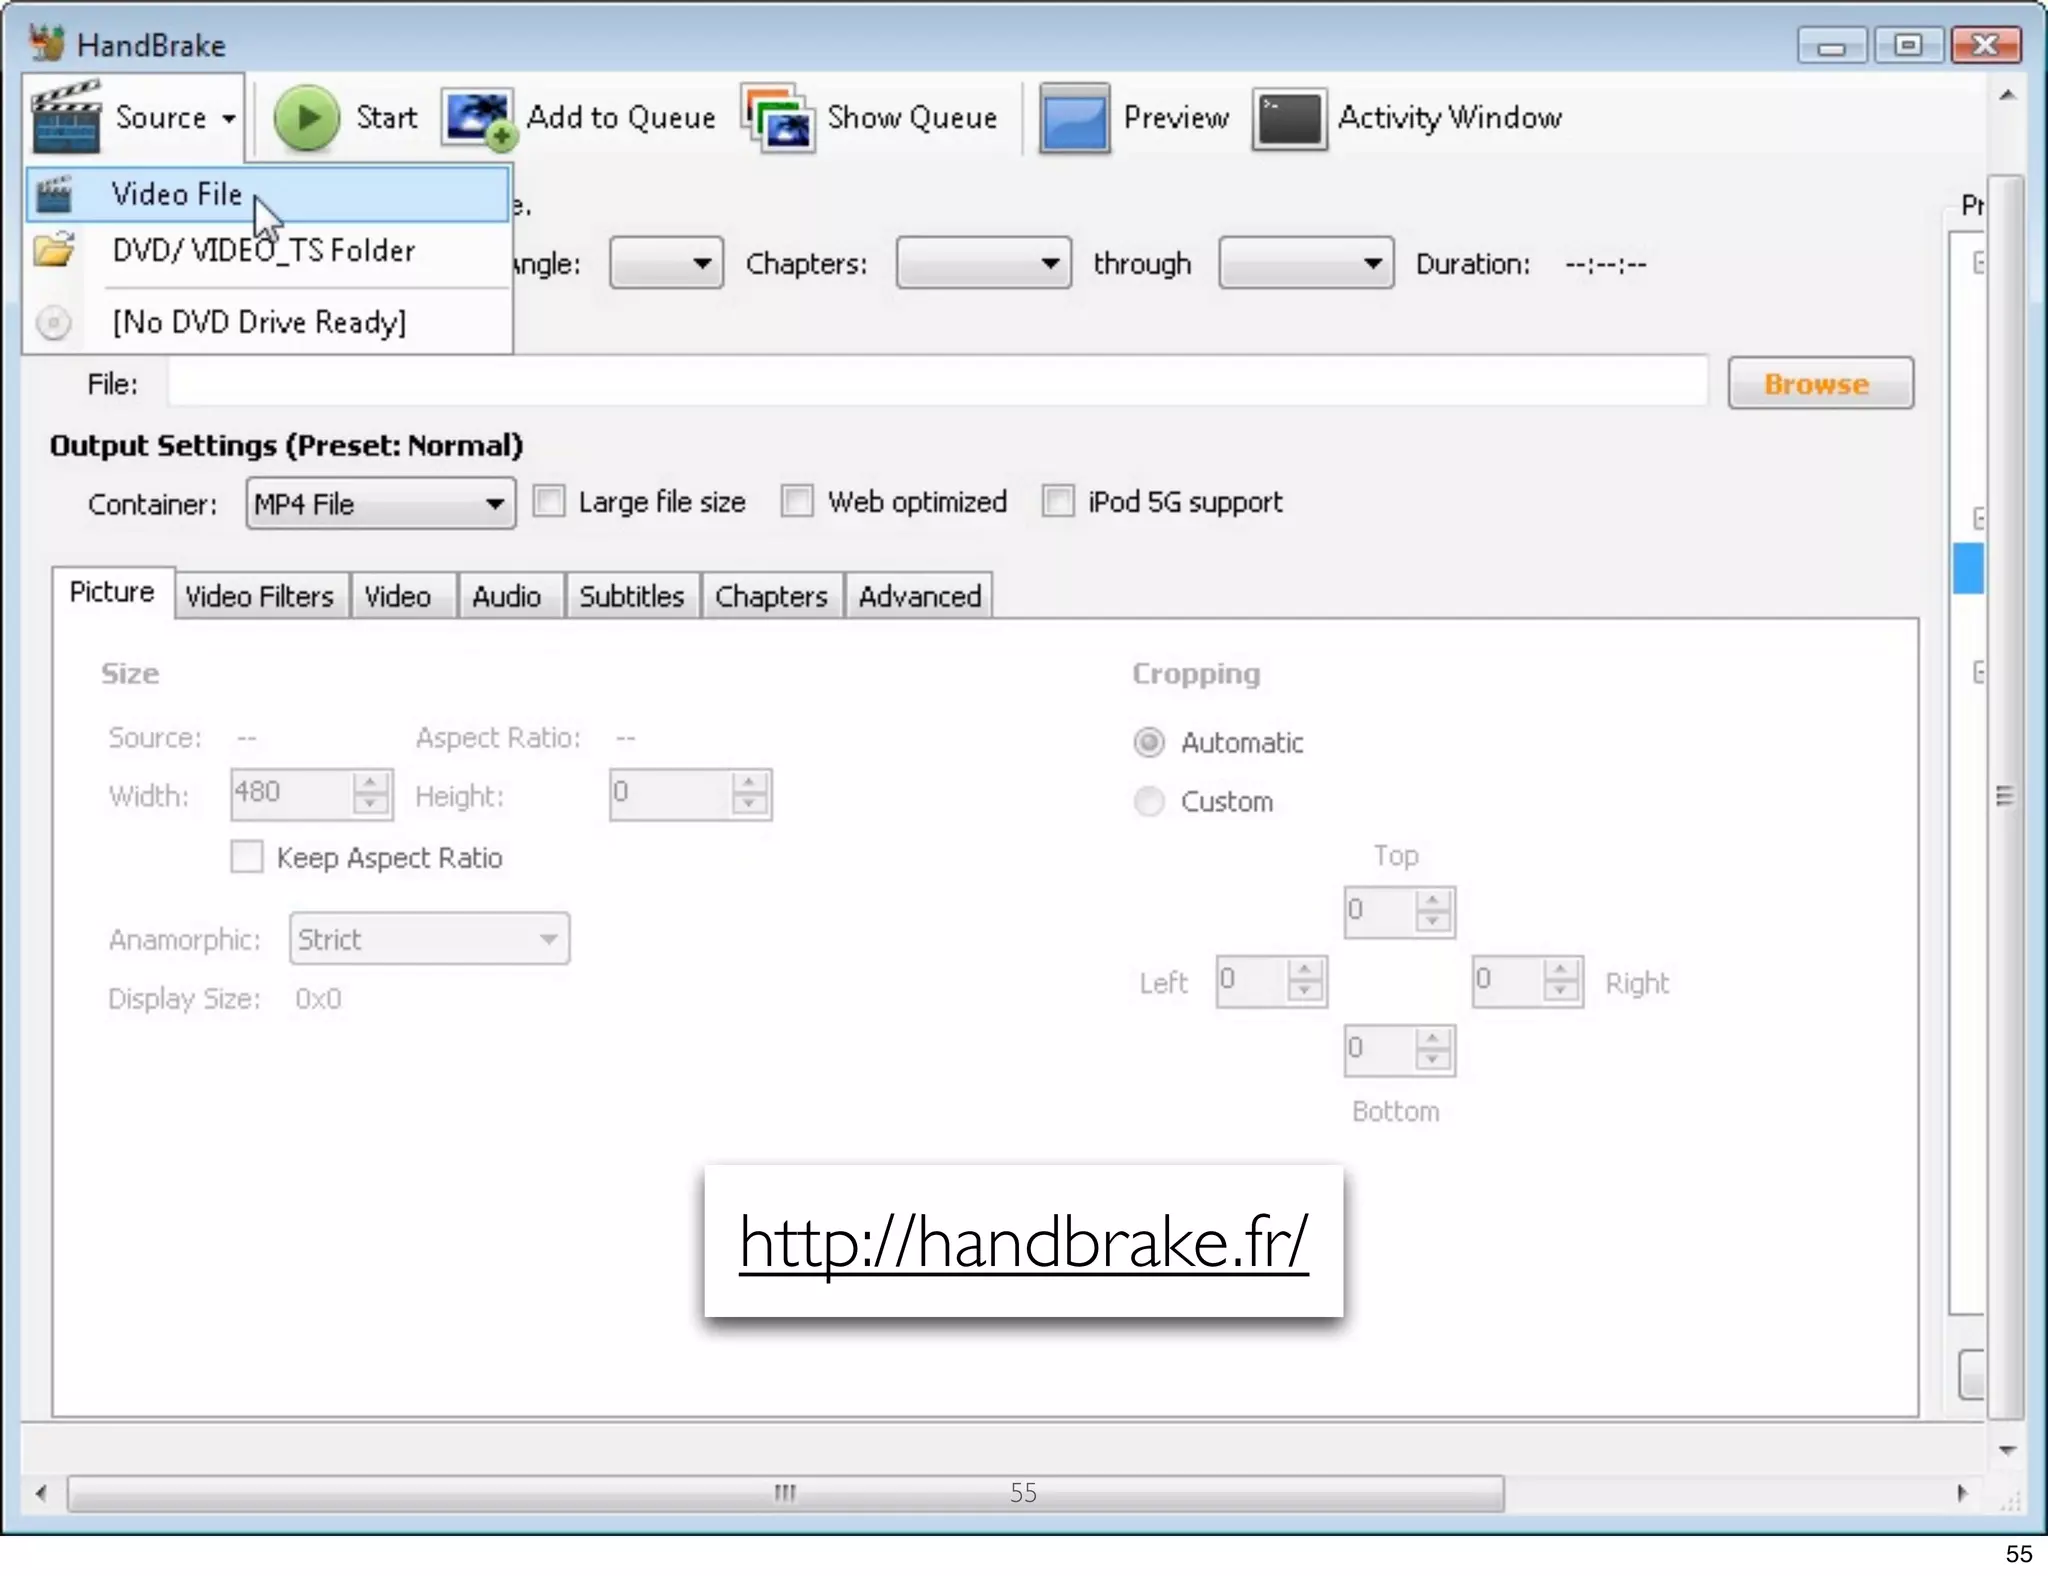
Task: Choose Video File from Source menu
Action: click(177, 194)
